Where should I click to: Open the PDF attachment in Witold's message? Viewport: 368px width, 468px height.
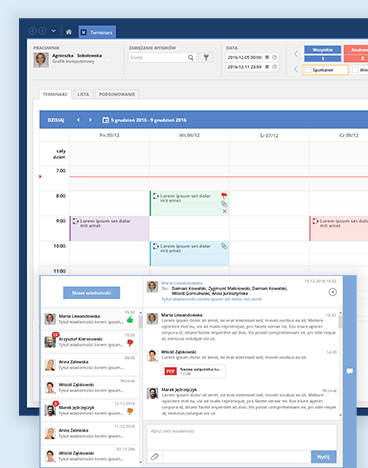click(x=194, y=371)
